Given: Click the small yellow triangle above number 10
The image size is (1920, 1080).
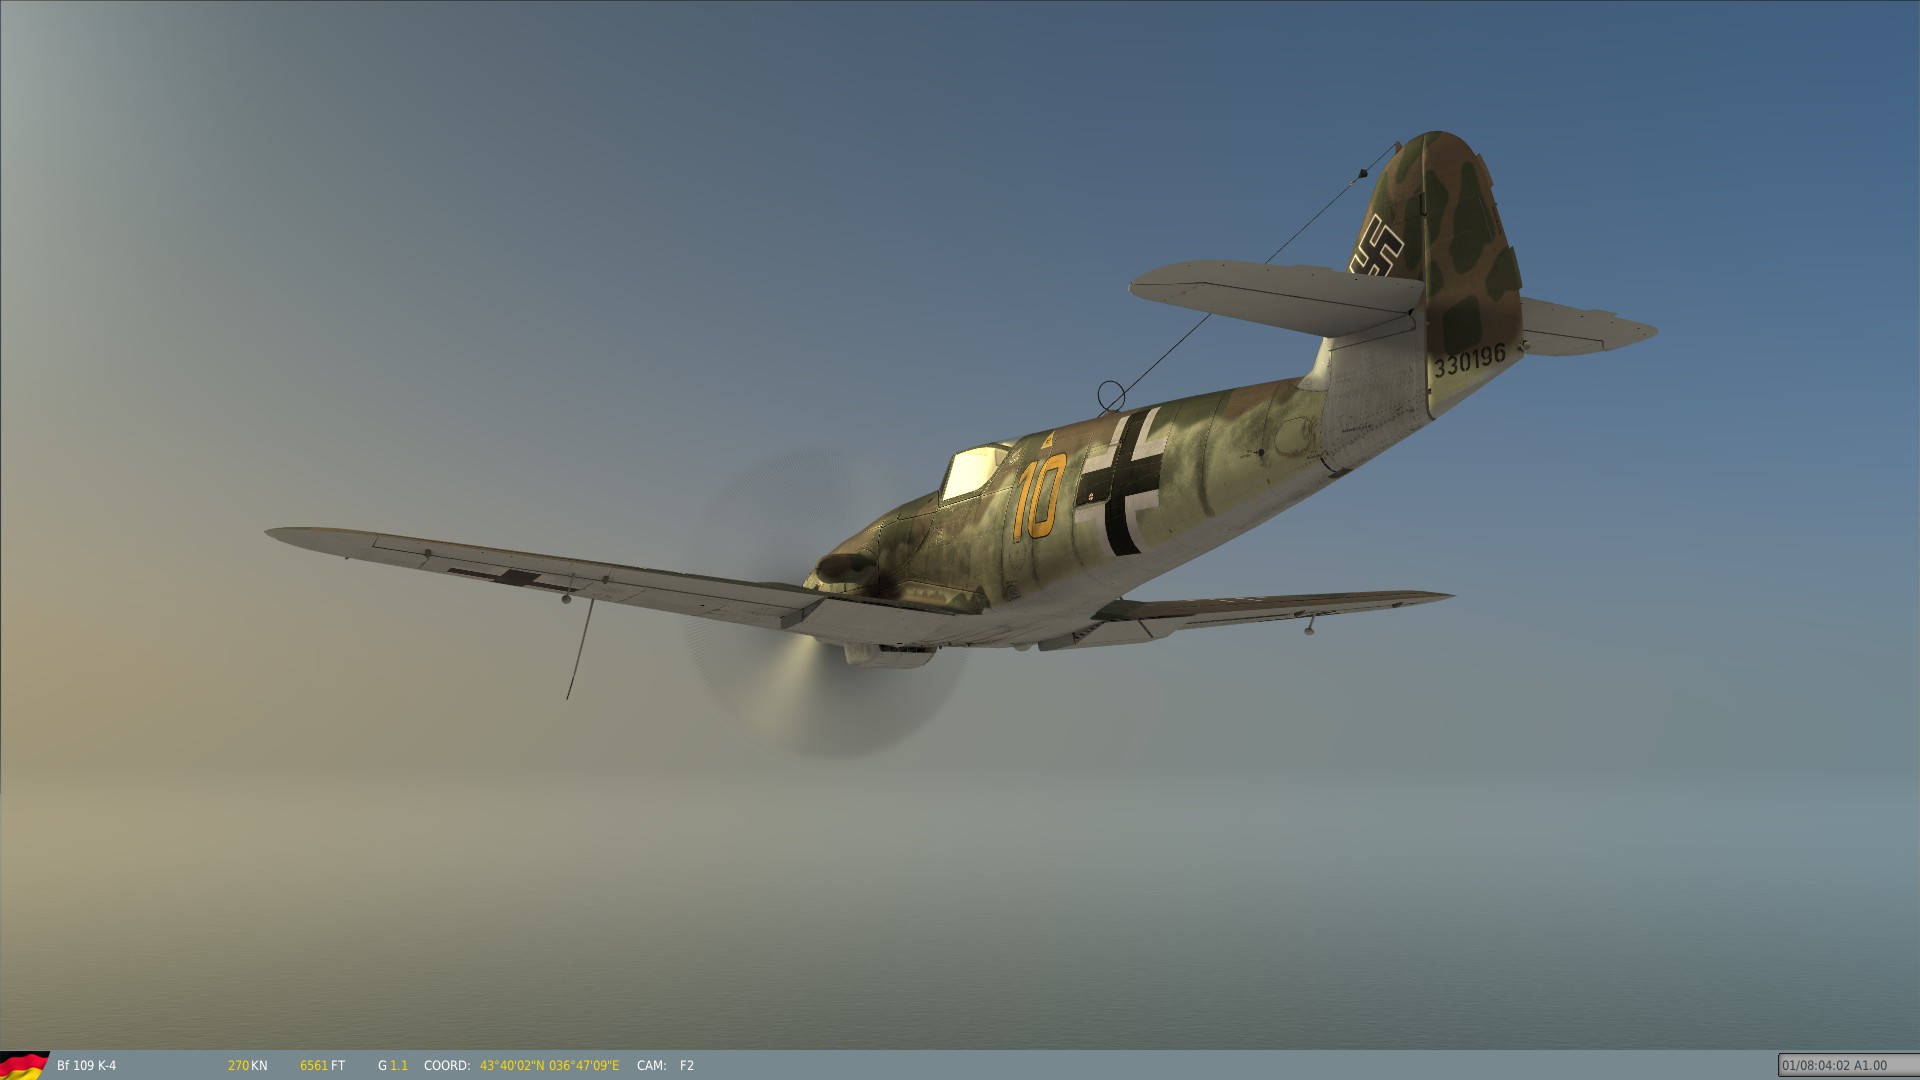Looking at the screenshot, I should (1048, 441).
